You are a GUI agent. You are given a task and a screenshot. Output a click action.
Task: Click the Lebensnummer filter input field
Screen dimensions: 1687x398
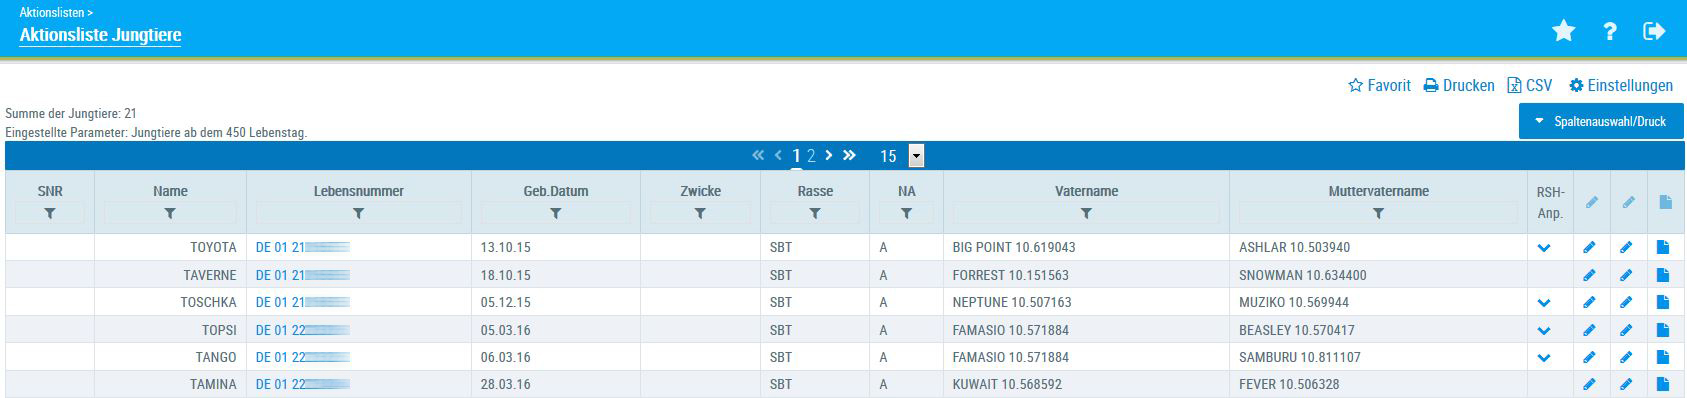[358, 213]
